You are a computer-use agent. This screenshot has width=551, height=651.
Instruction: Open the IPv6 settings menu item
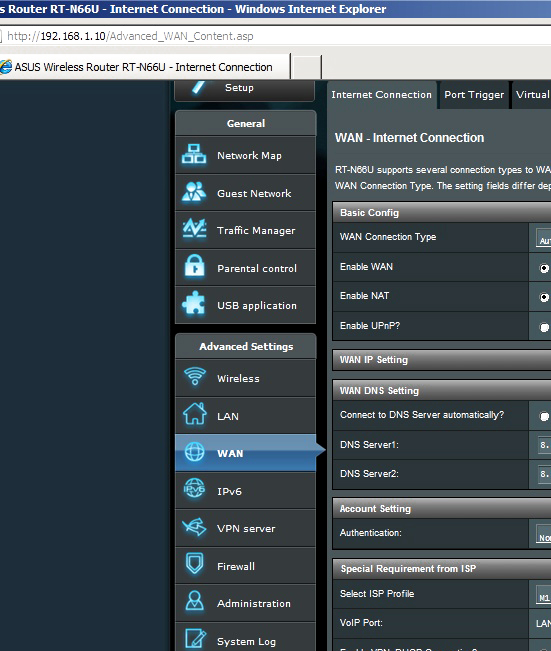pos(245,491)
